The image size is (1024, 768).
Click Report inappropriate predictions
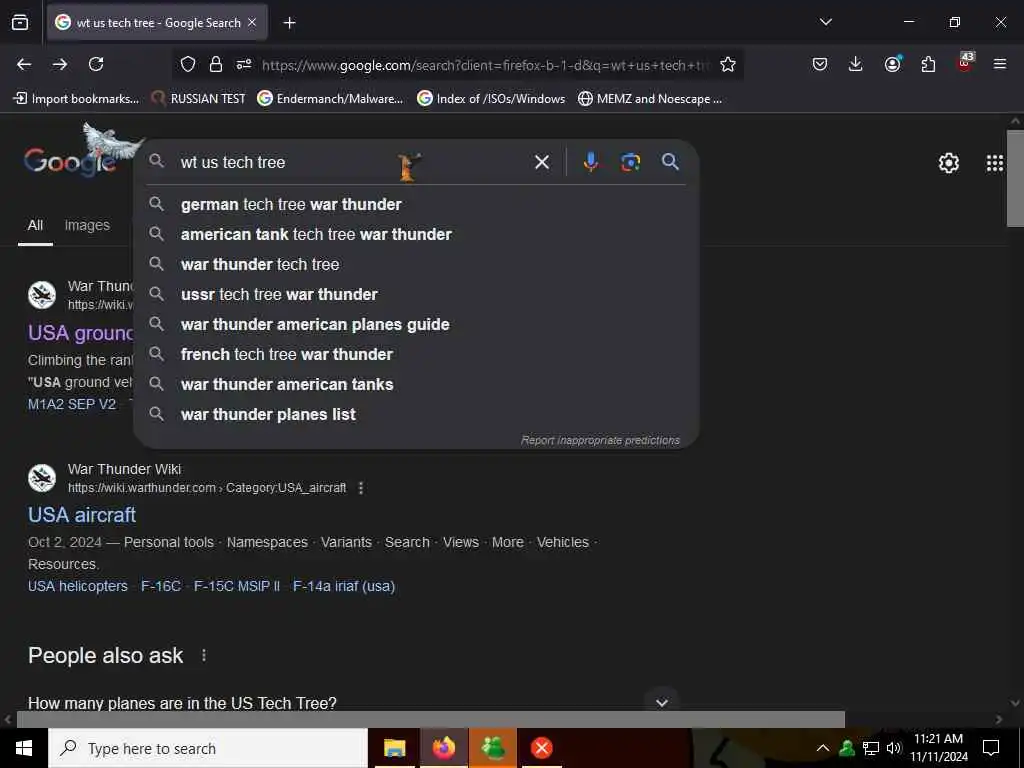click(600, 440)
